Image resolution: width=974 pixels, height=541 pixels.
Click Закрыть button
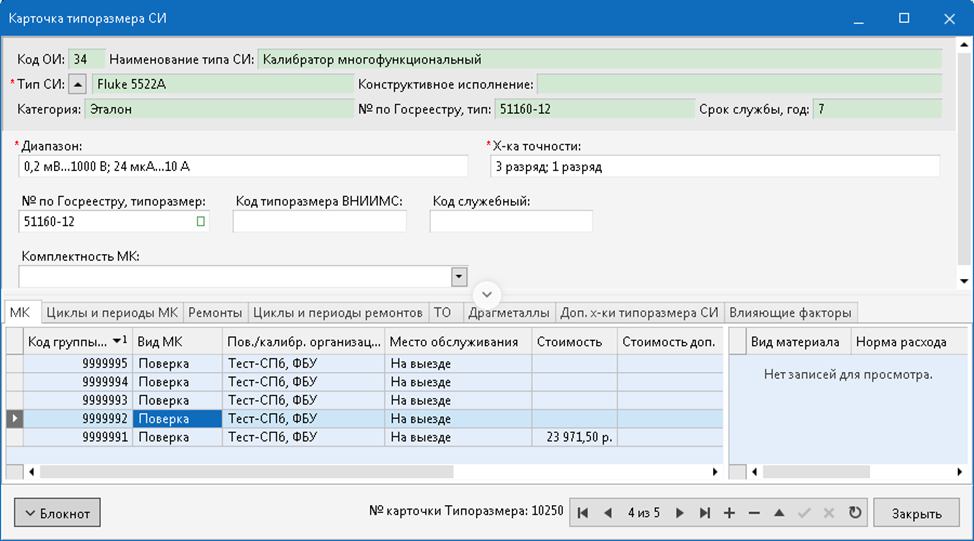point(916,513)
